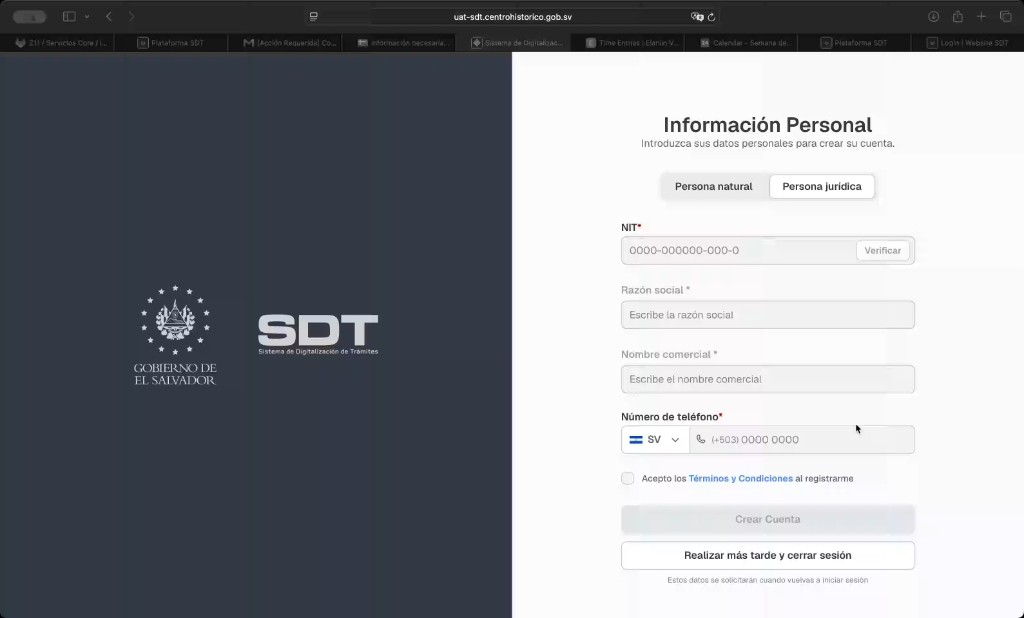Select the Persona jurídica option
1024x618 pixels.
(x=822, y=187)
